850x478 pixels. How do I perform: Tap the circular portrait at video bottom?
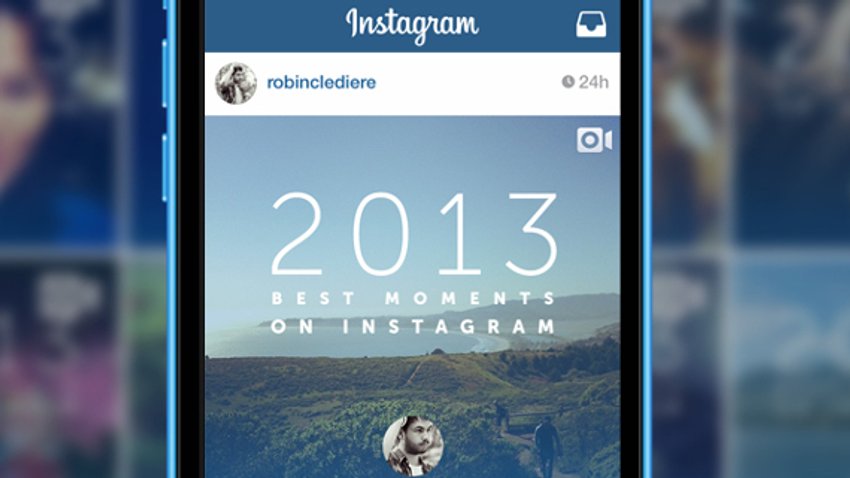[x=413, y=446]
